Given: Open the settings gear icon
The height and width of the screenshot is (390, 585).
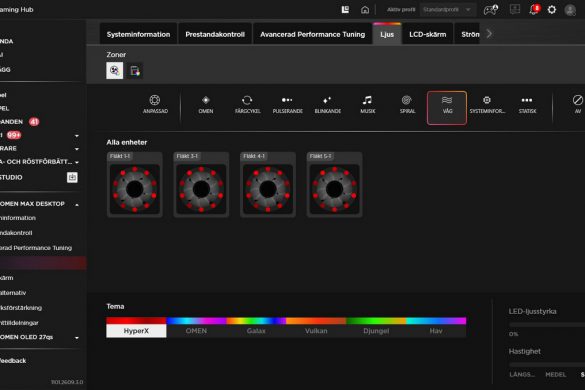Looking at the screenshot, I should click(x=551, y=10).
